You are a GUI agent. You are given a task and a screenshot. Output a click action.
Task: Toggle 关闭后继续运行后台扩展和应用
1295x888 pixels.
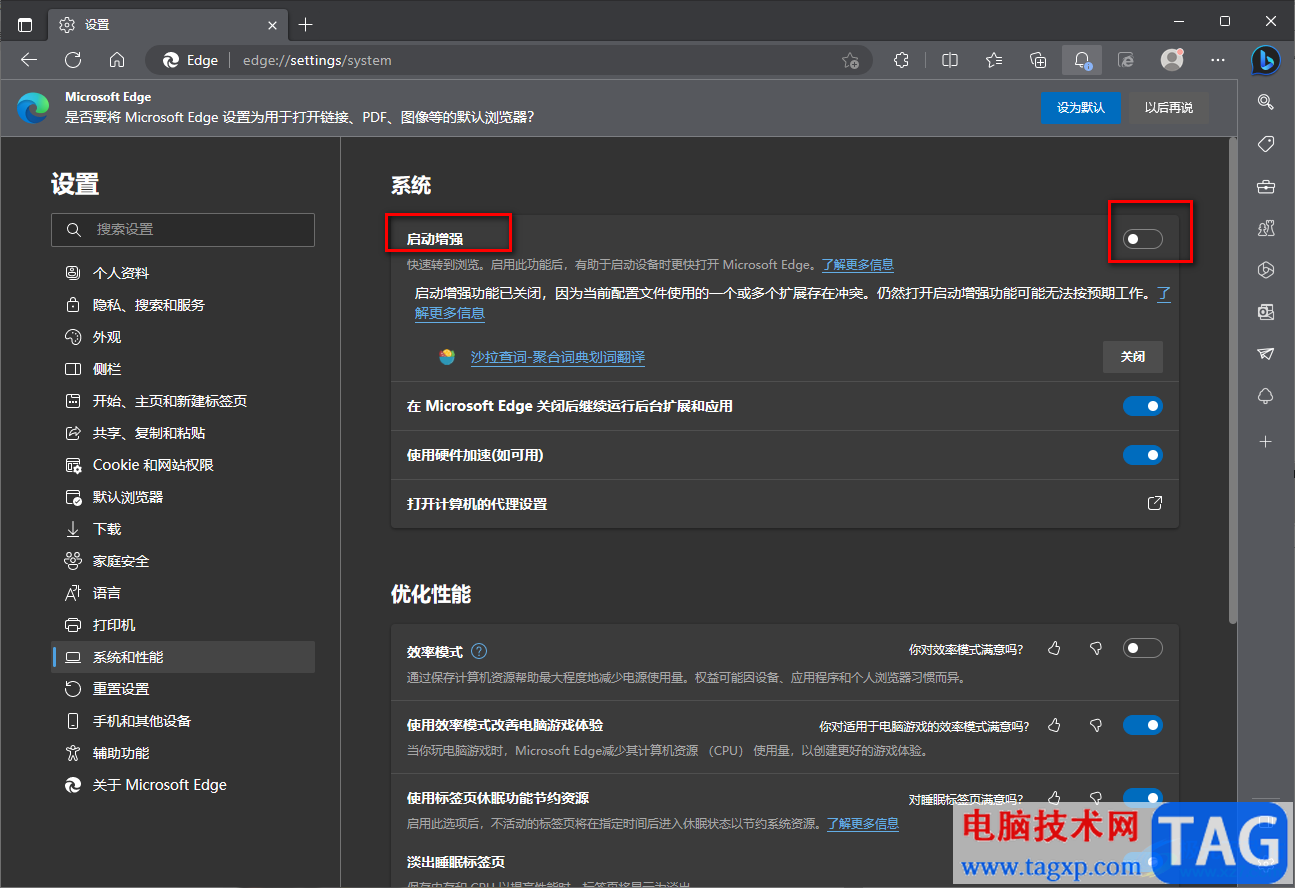(x=1143, y=406)
